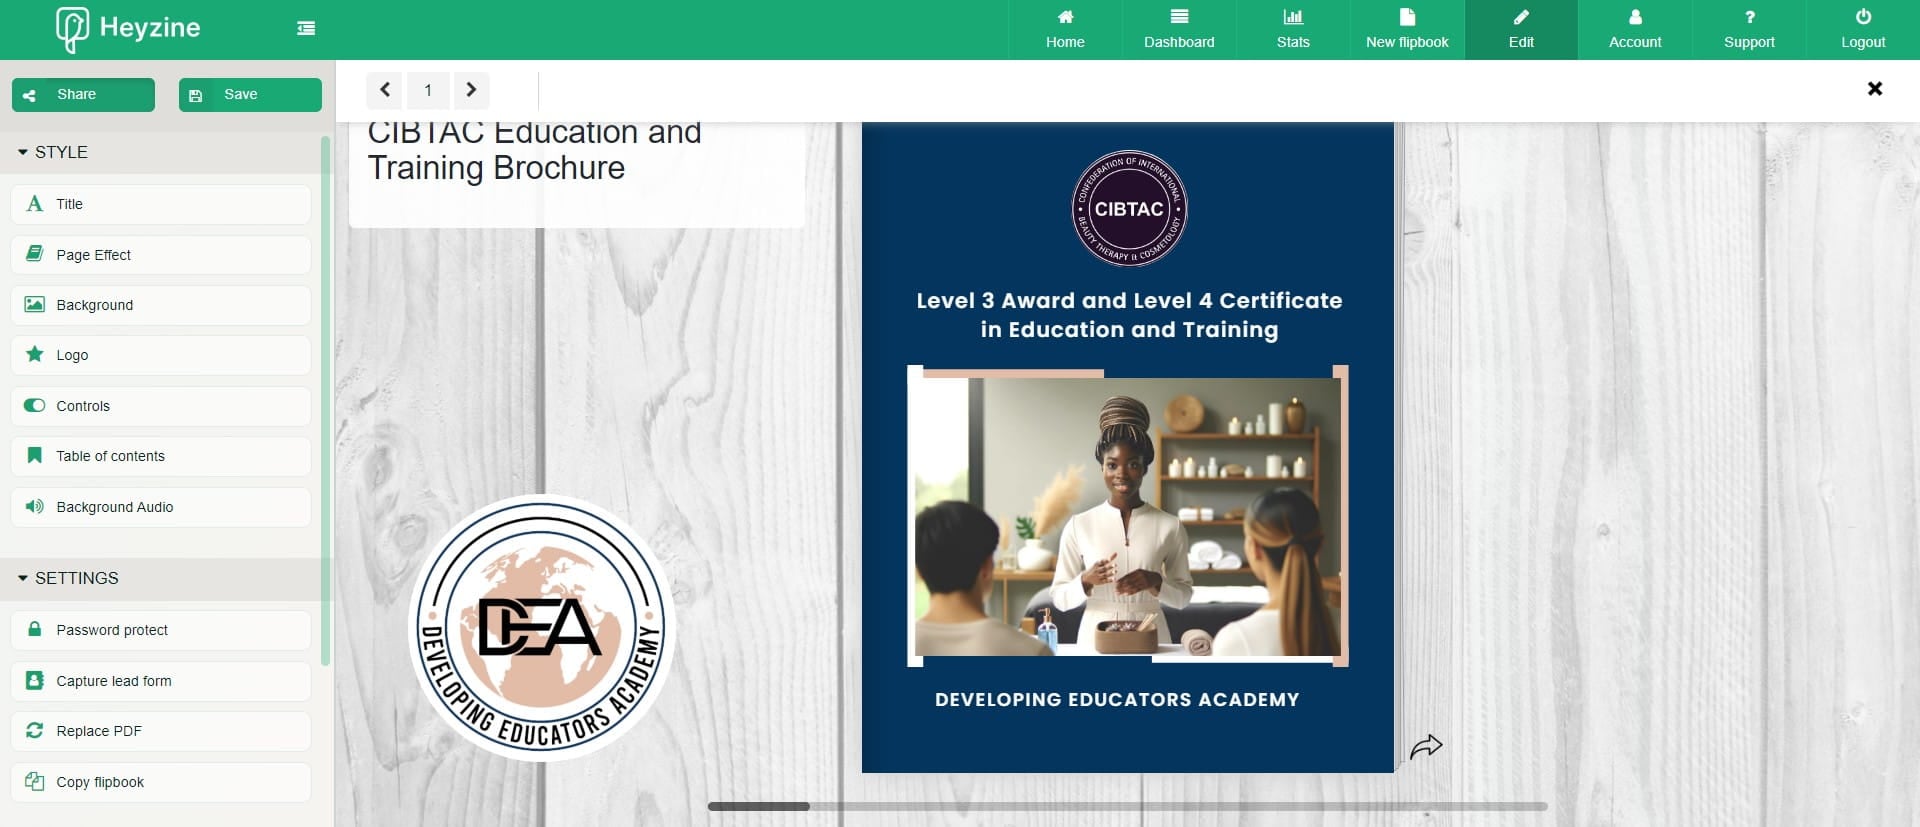
Task: Open the Home tab
Action: (1065, 29)
